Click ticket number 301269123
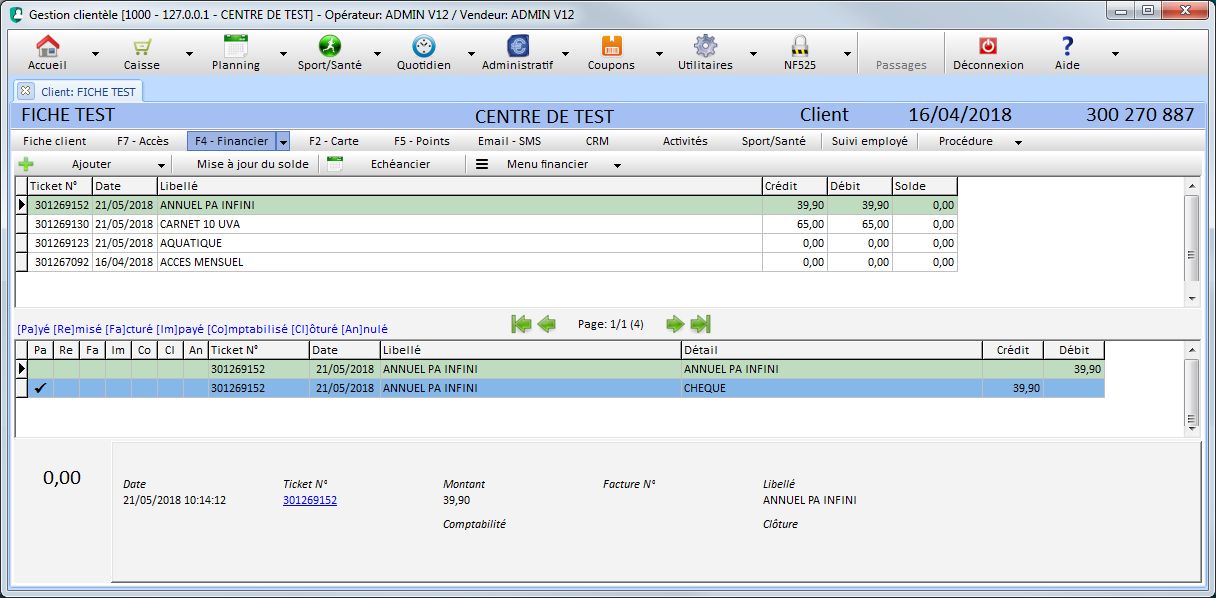Screen dimensions: 1216x598 (x=62, y=243)
